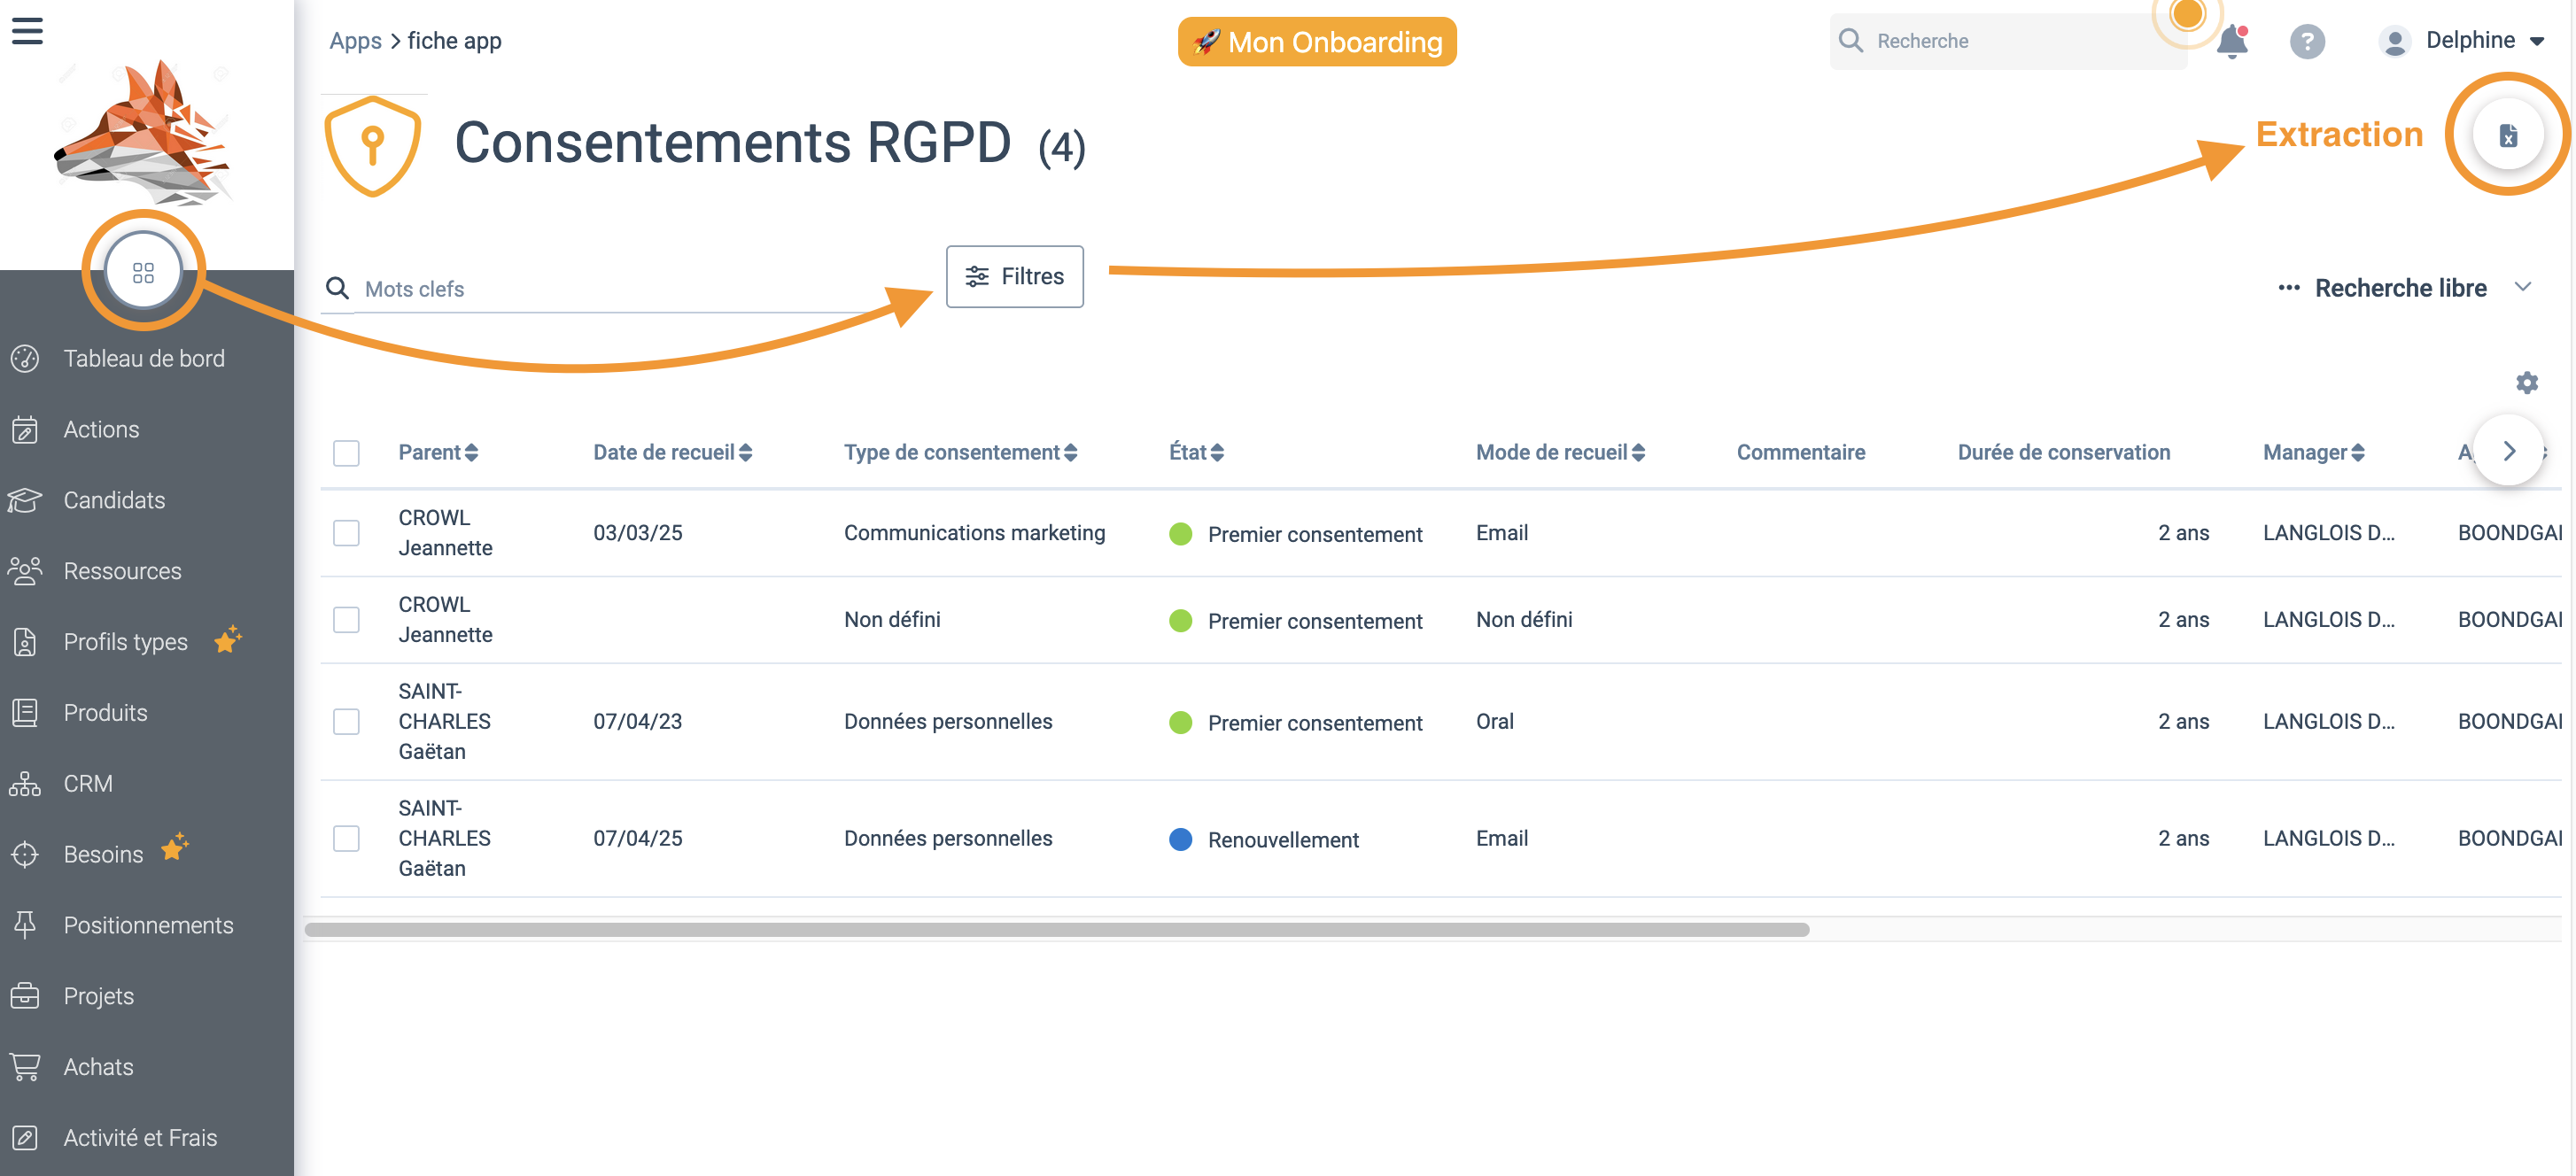The width and height of the screenshot is (2576, 1176).
Task: Open the Delphine account name
Action: pyautogui.click(x=2470, y=40)
